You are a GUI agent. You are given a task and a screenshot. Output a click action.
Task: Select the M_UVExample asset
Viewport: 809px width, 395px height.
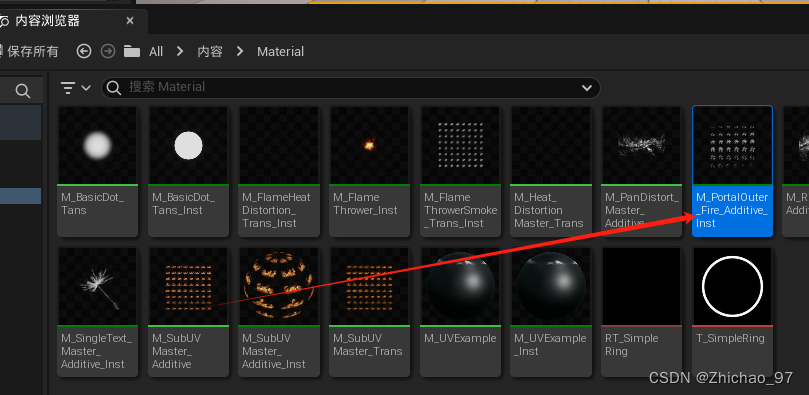[x=460, y=311]
